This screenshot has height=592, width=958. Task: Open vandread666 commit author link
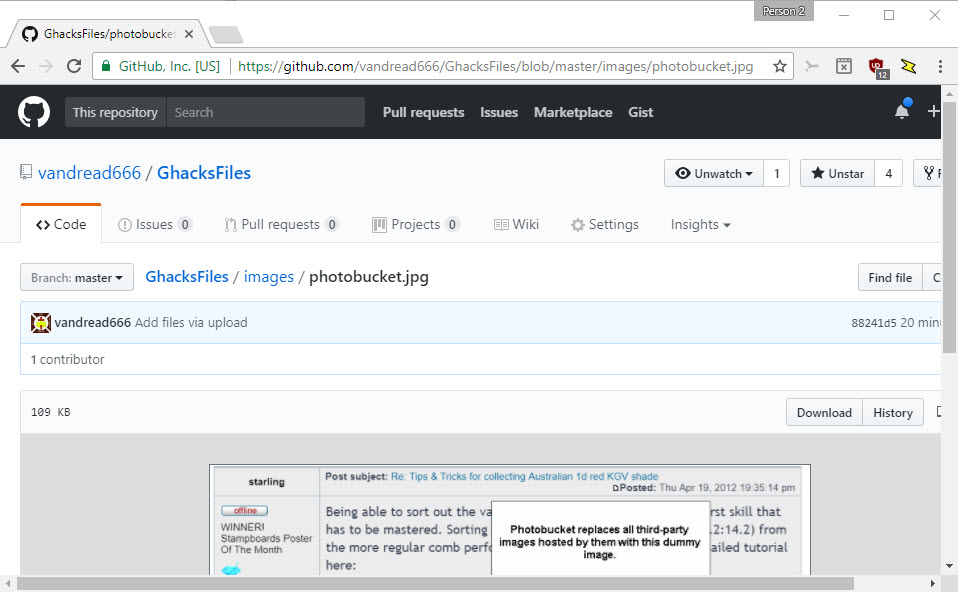pos(92,323)
